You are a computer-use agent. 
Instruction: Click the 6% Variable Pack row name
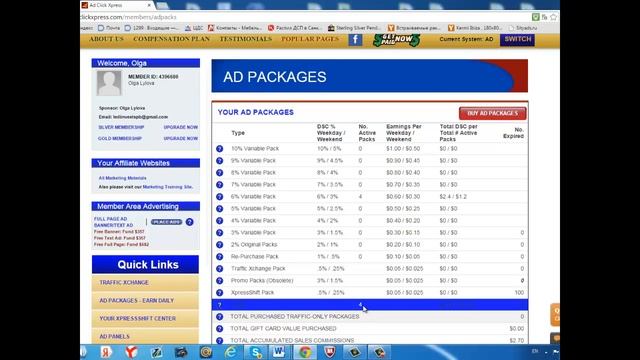pos(253,197)
